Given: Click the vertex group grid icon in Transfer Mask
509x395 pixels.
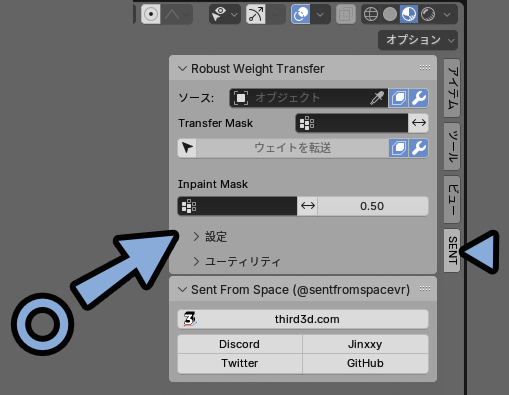Looking at the screenshot, I should click(307, 123).
